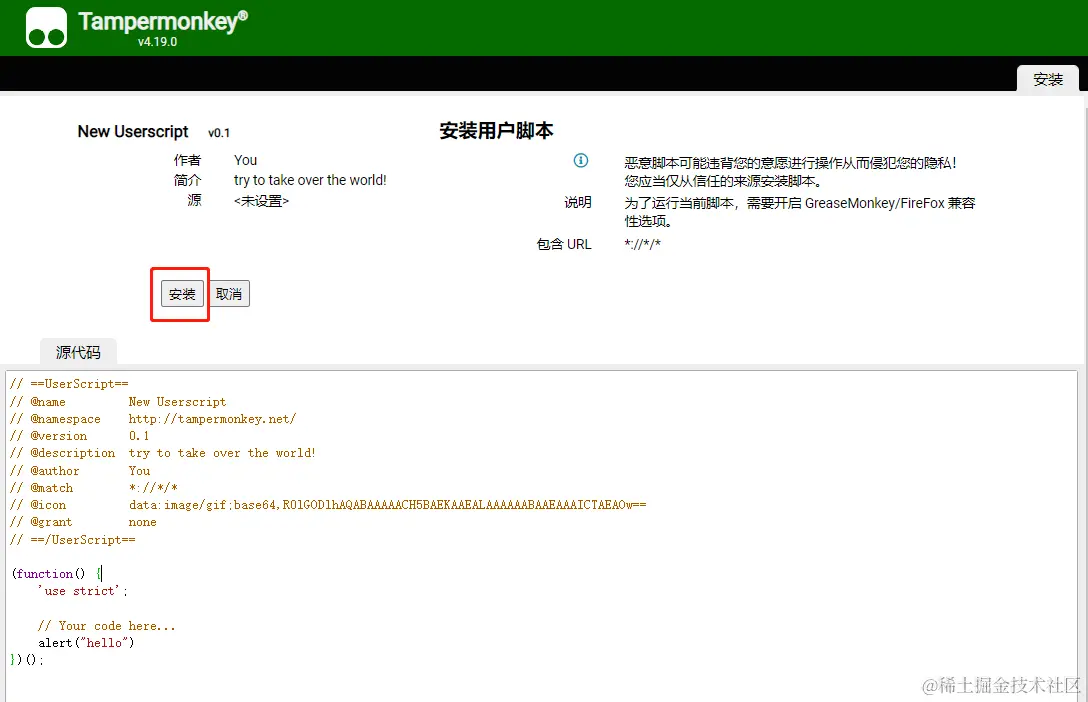Viewport: 1088px width, 702px height.
Task: Click the malicious script warning text
Action: click(x=790, y=172)
